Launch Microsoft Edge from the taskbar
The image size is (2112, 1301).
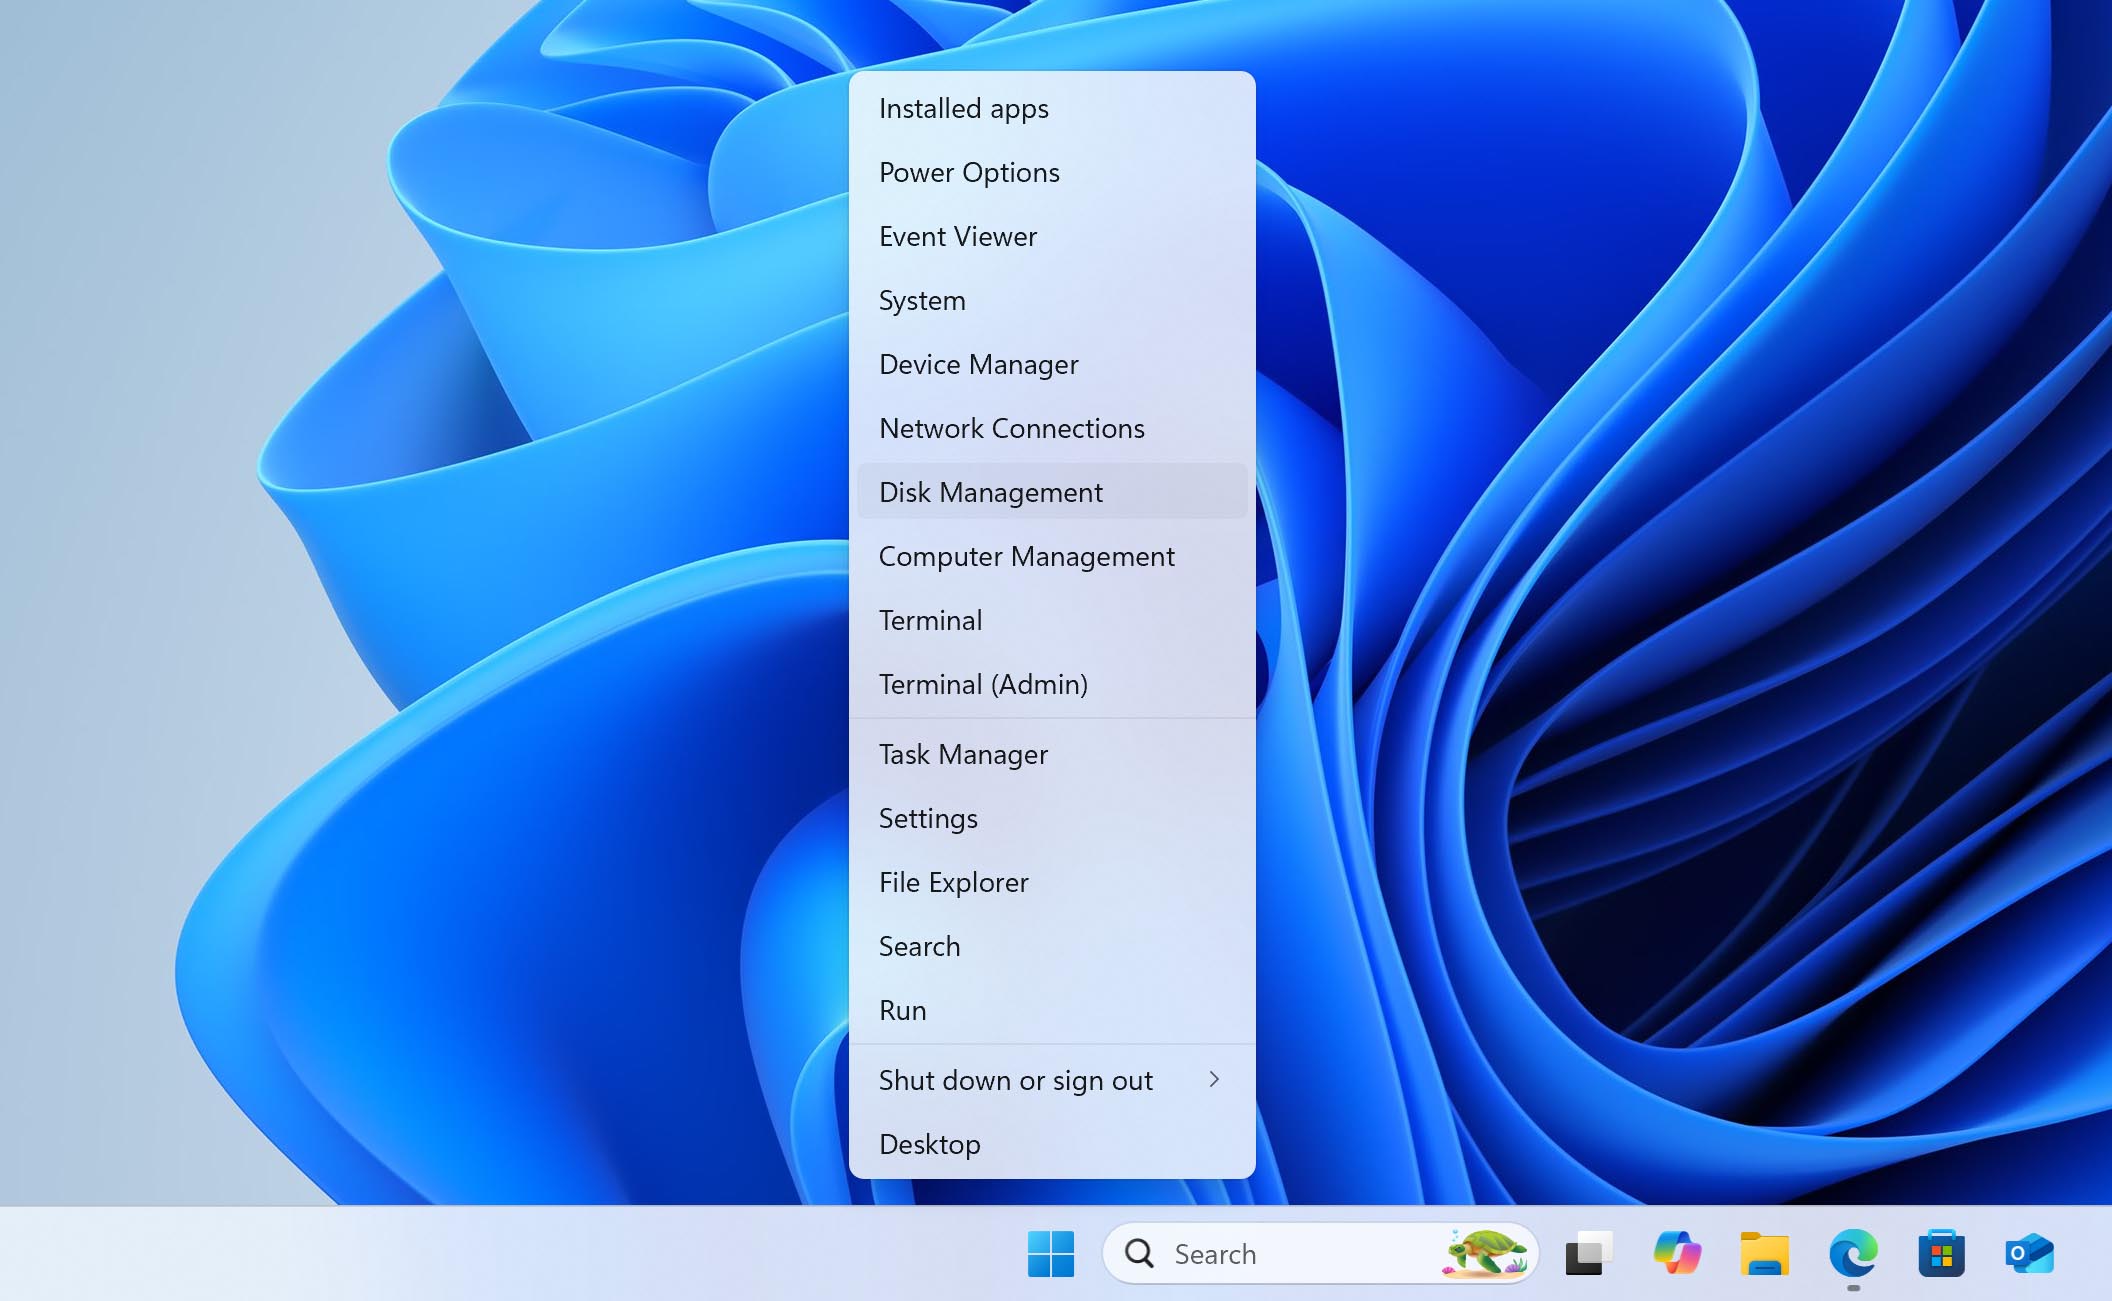1853,1253
